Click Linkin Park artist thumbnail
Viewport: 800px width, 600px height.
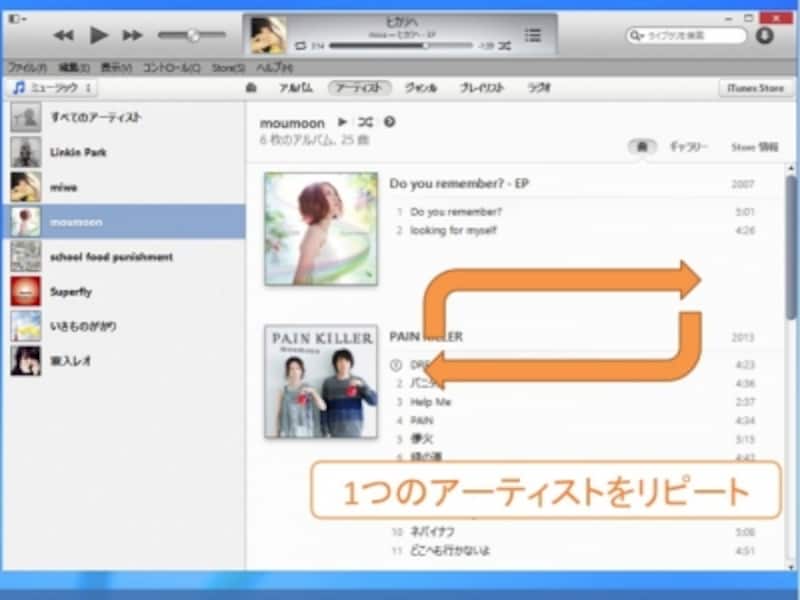coord(26,152)
